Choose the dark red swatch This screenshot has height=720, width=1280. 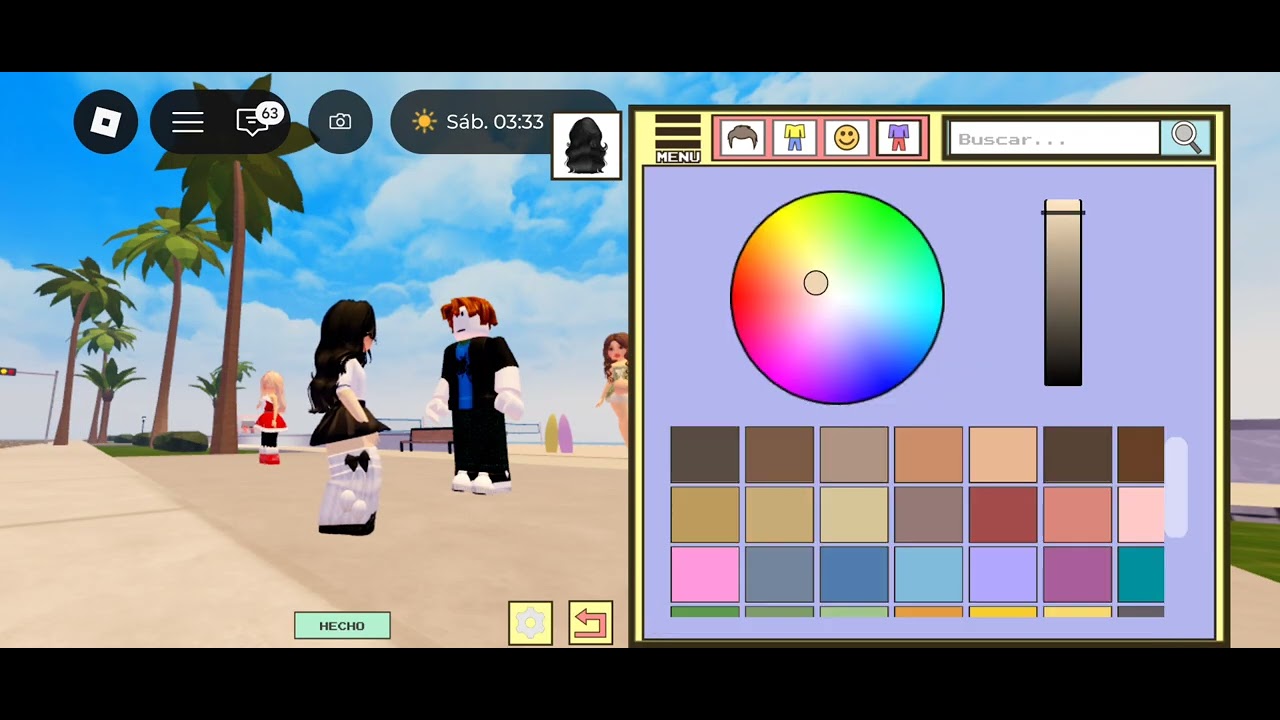pyautogui.click(x=1003, y=515)
